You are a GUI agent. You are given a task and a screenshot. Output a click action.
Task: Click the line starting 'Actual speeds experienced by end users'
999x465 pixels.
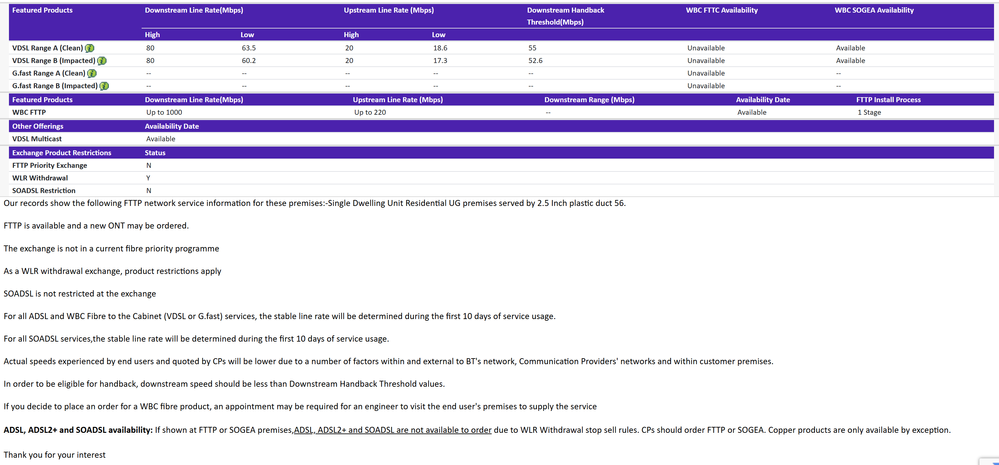pos(388,361)
